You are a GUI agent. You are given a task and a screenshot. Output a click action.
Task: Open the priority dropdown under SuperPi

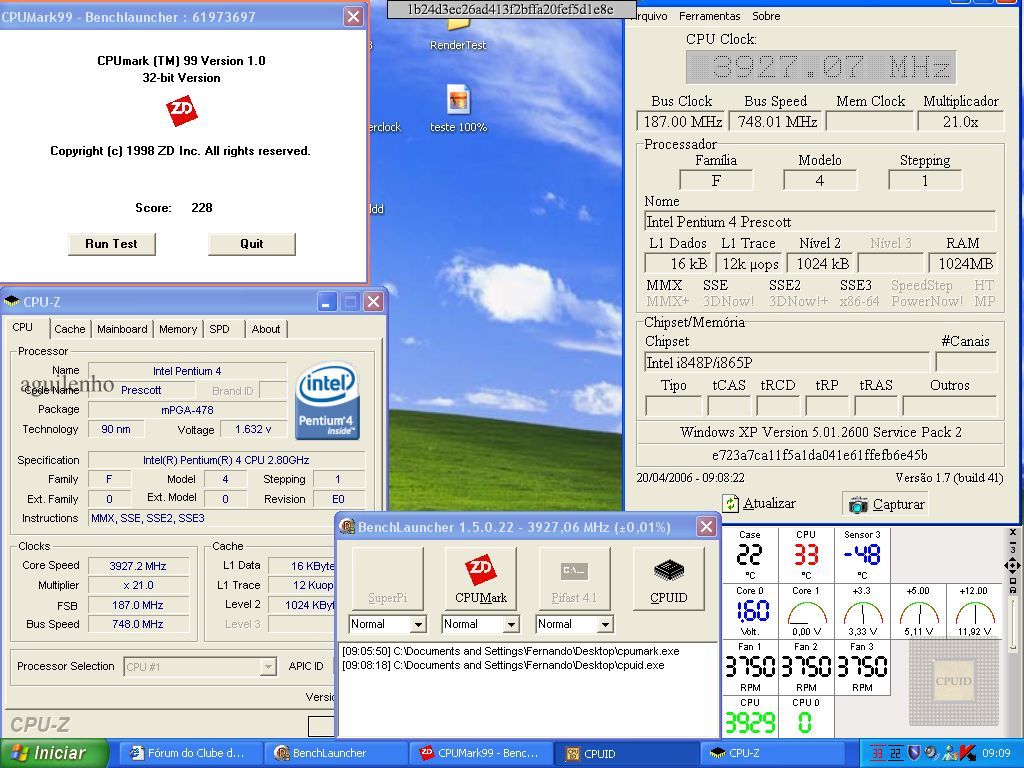pos(419,624)
